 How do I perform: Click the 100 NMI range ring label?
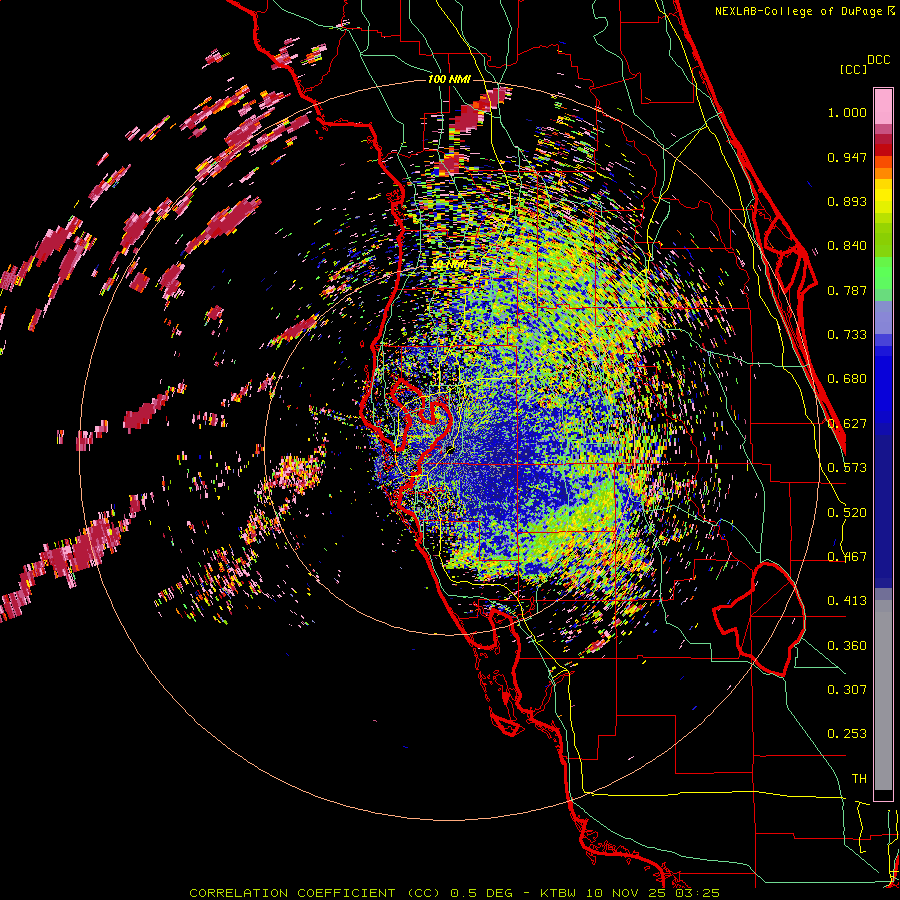point(449,79)
